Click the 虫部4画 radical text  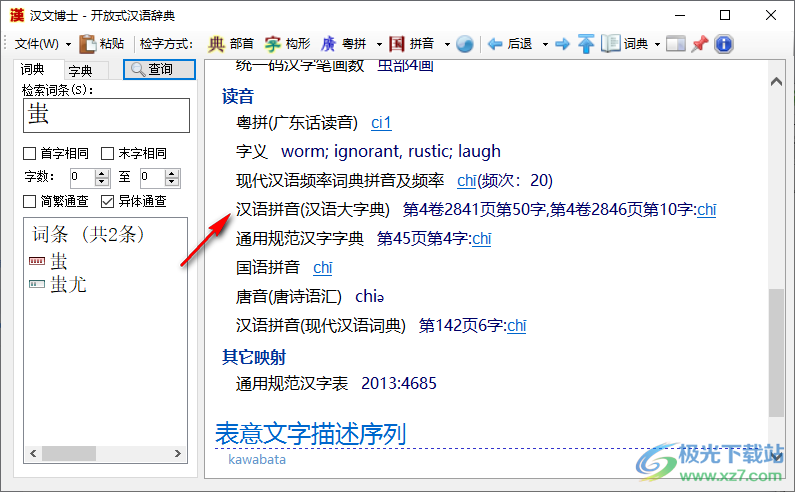click(x=406, y=66)
